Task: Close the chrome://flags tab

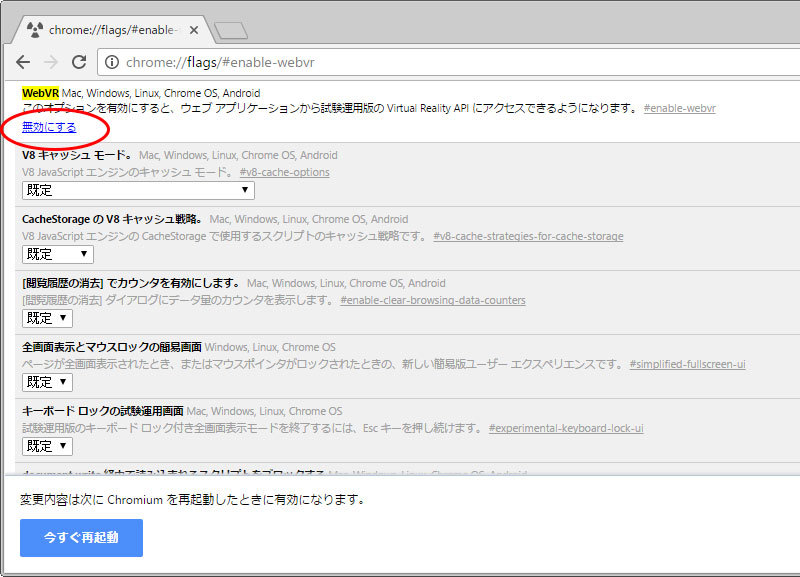Action: click(x=194, y=30)
